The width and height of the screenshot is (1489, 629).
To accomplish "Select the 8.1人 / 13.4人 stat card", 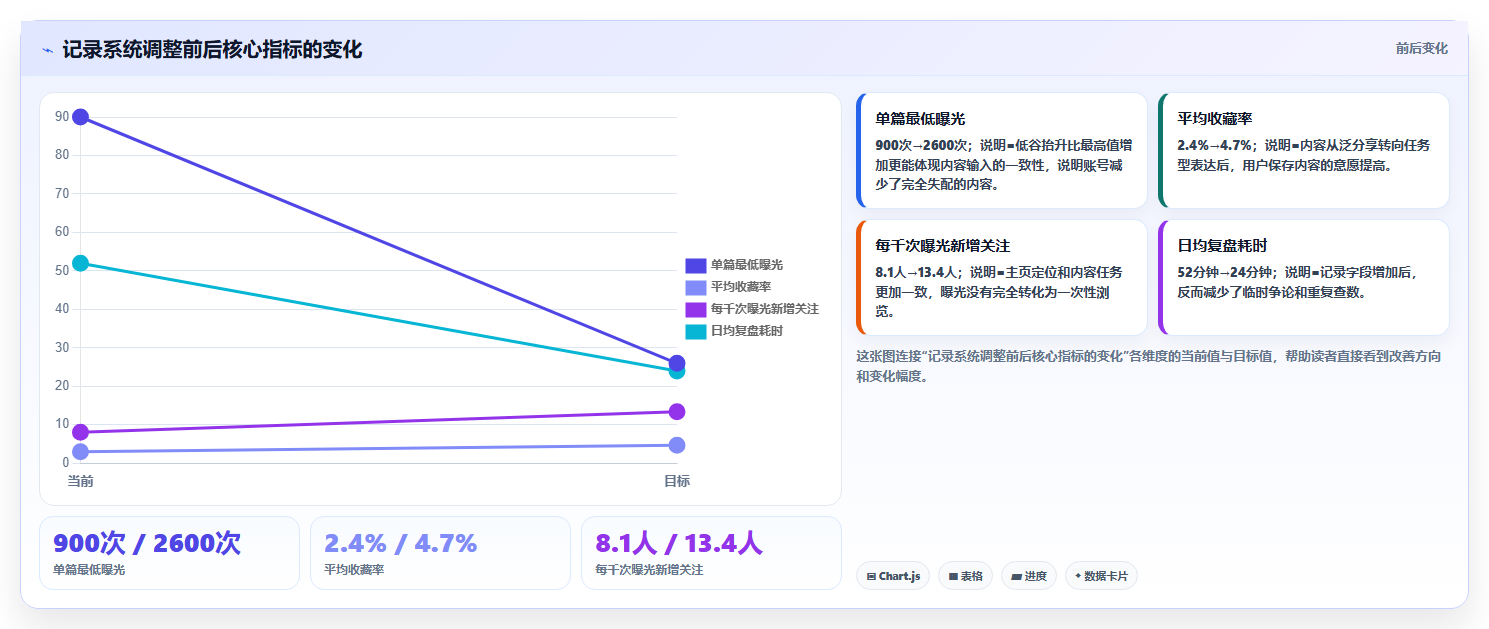I will (x=711, y=553).
